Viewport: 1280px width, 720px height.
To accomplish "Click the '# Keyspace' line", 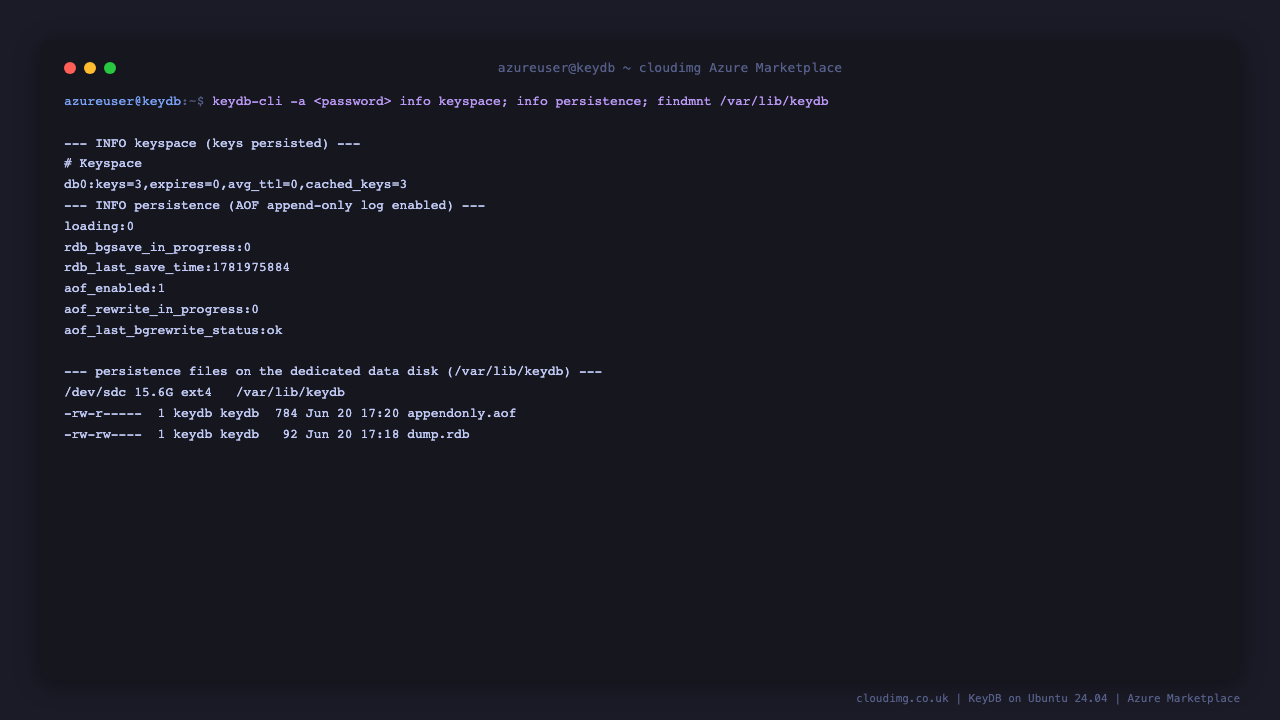I will point(103,164).
